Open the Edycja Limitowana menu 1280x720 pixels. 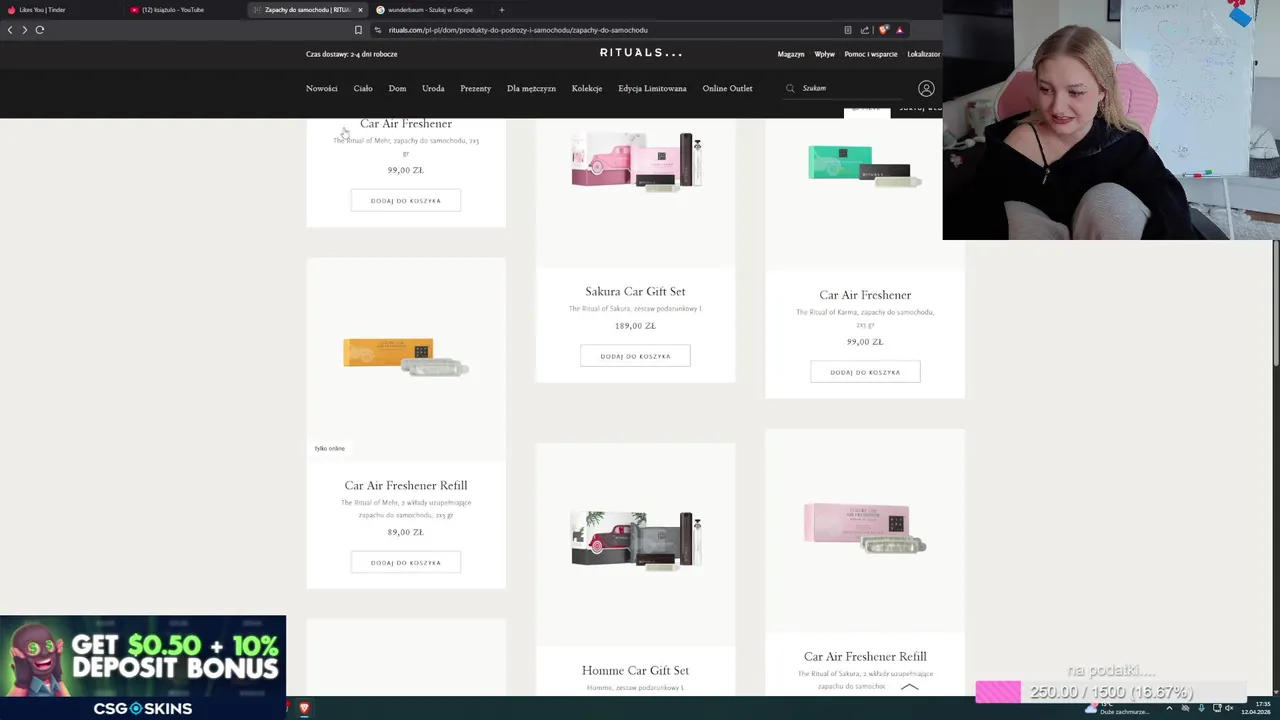point(652,88)
